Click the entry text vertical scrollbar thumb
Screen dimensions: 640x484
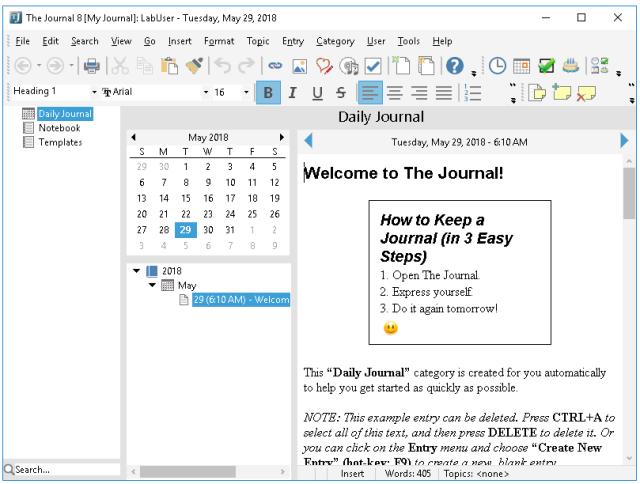(x=629, y=193)
